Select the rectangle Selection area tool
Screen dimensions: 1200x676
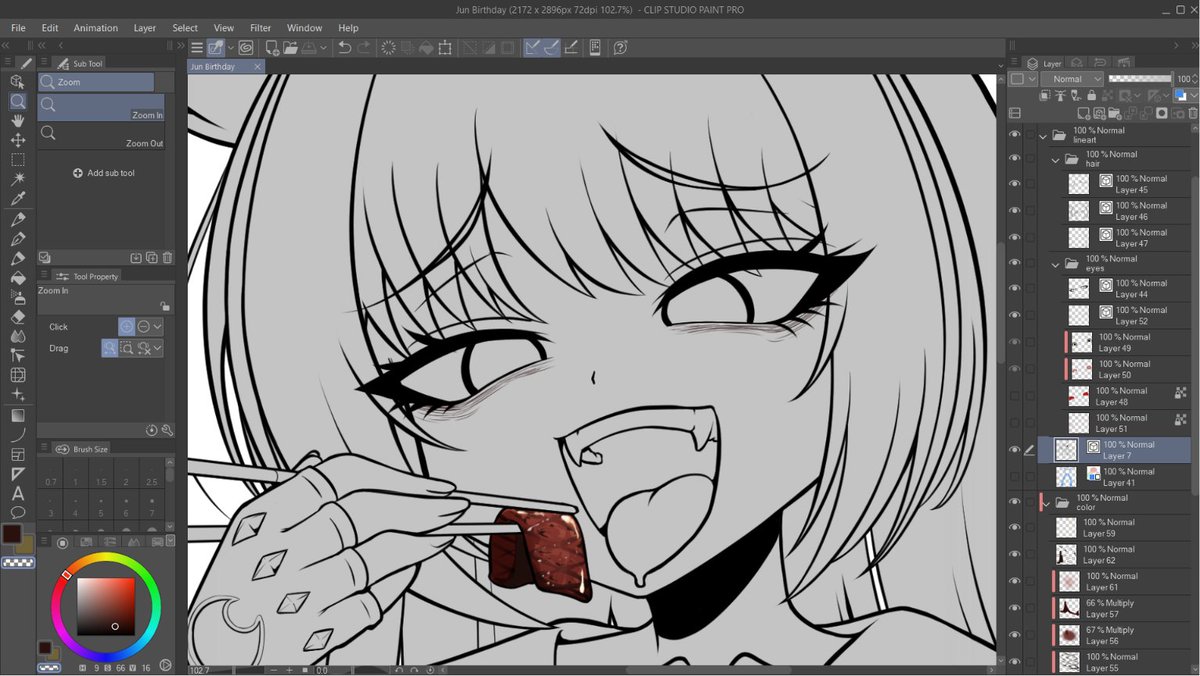18,159
